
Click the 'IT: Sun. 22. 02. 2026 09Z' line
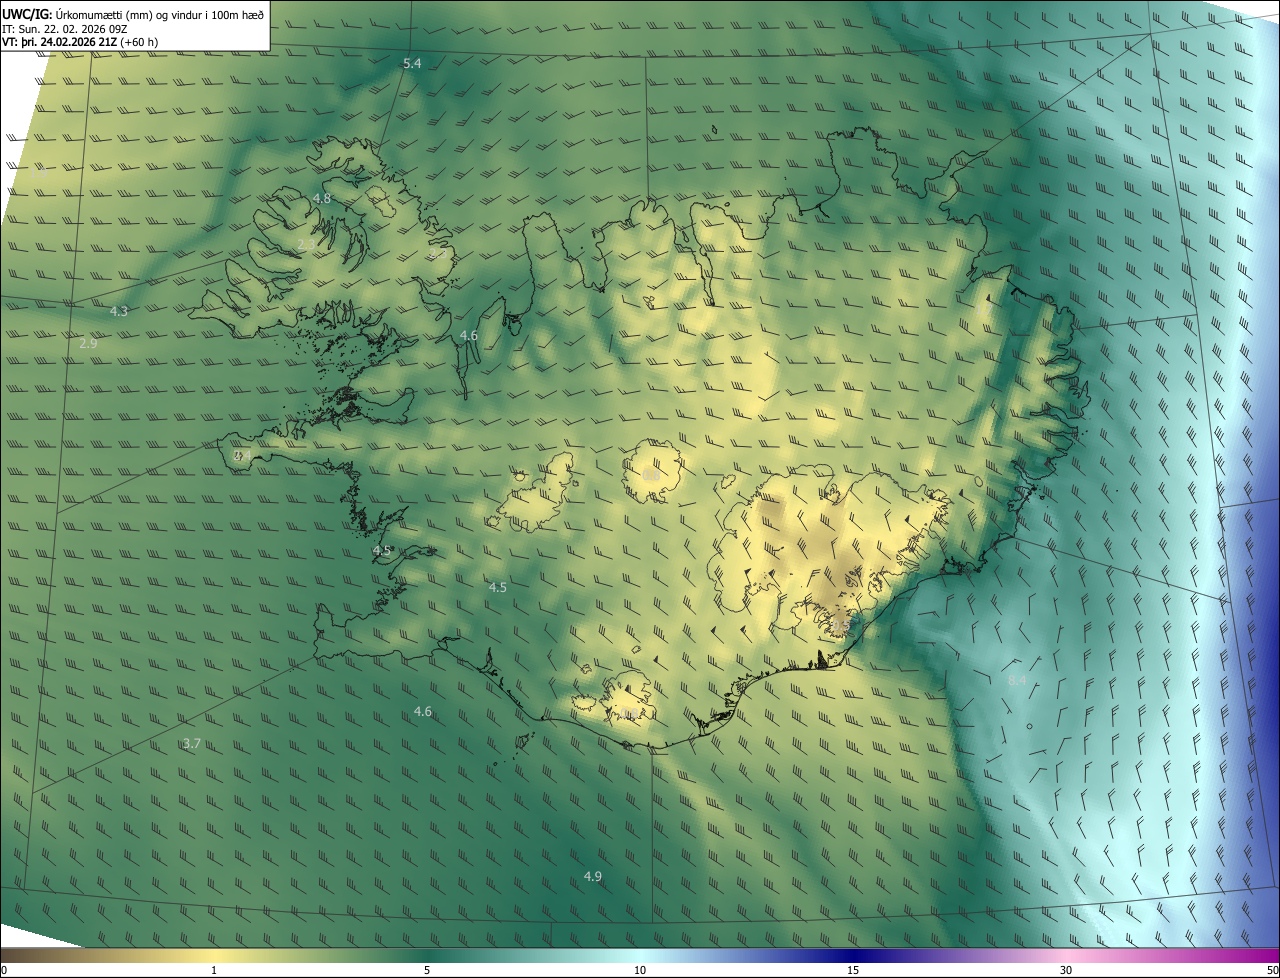tap(65, 28)
